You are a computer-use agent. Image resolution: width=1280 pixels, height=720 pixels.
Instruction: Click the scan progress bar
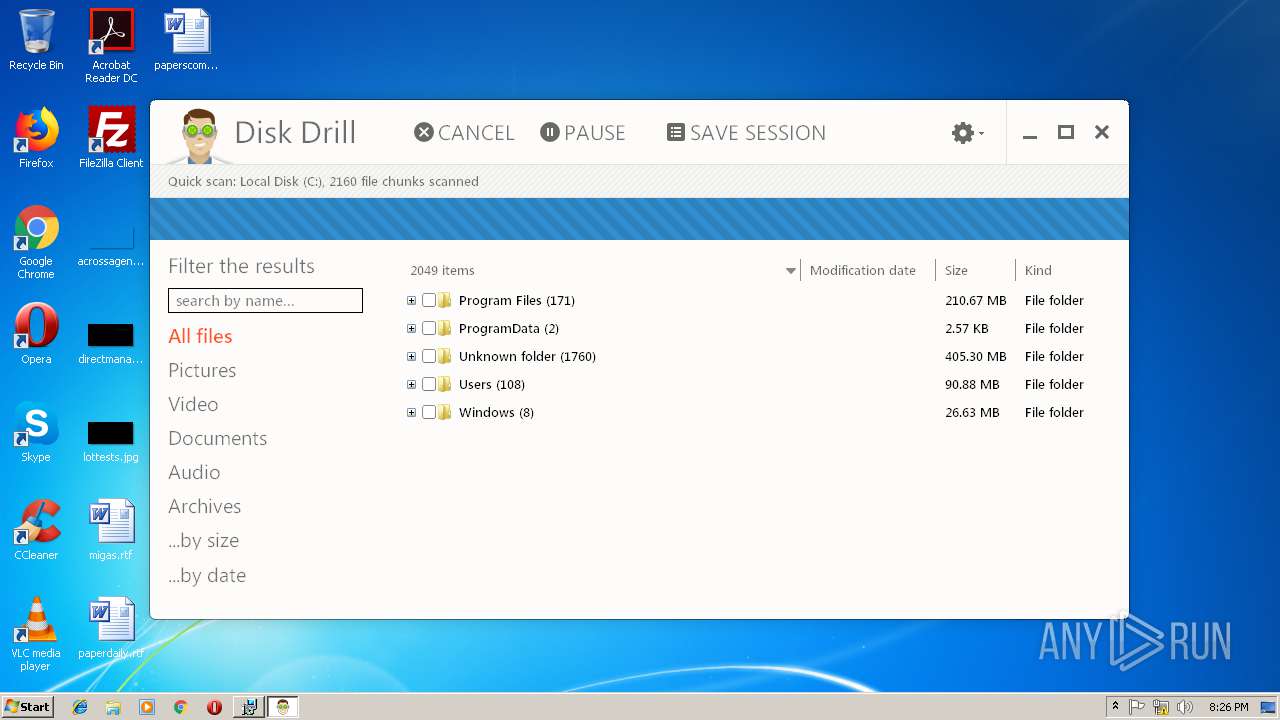point(639,219)
